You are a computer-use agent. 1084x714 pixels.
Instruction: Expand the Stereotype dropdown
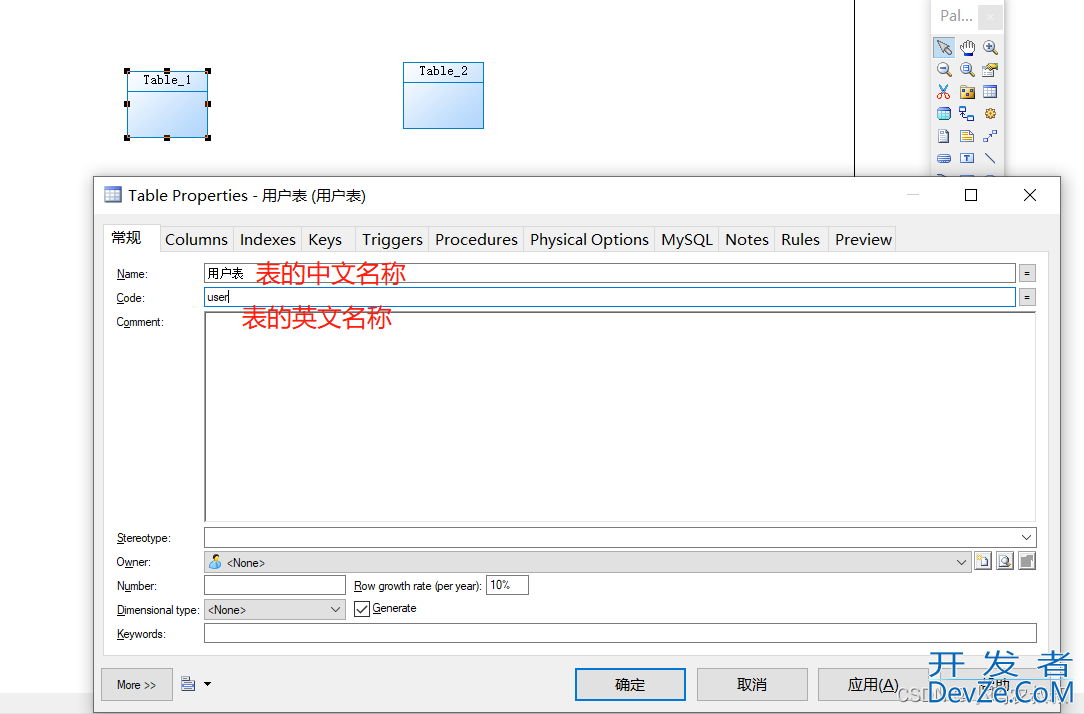coord(1027,538)
